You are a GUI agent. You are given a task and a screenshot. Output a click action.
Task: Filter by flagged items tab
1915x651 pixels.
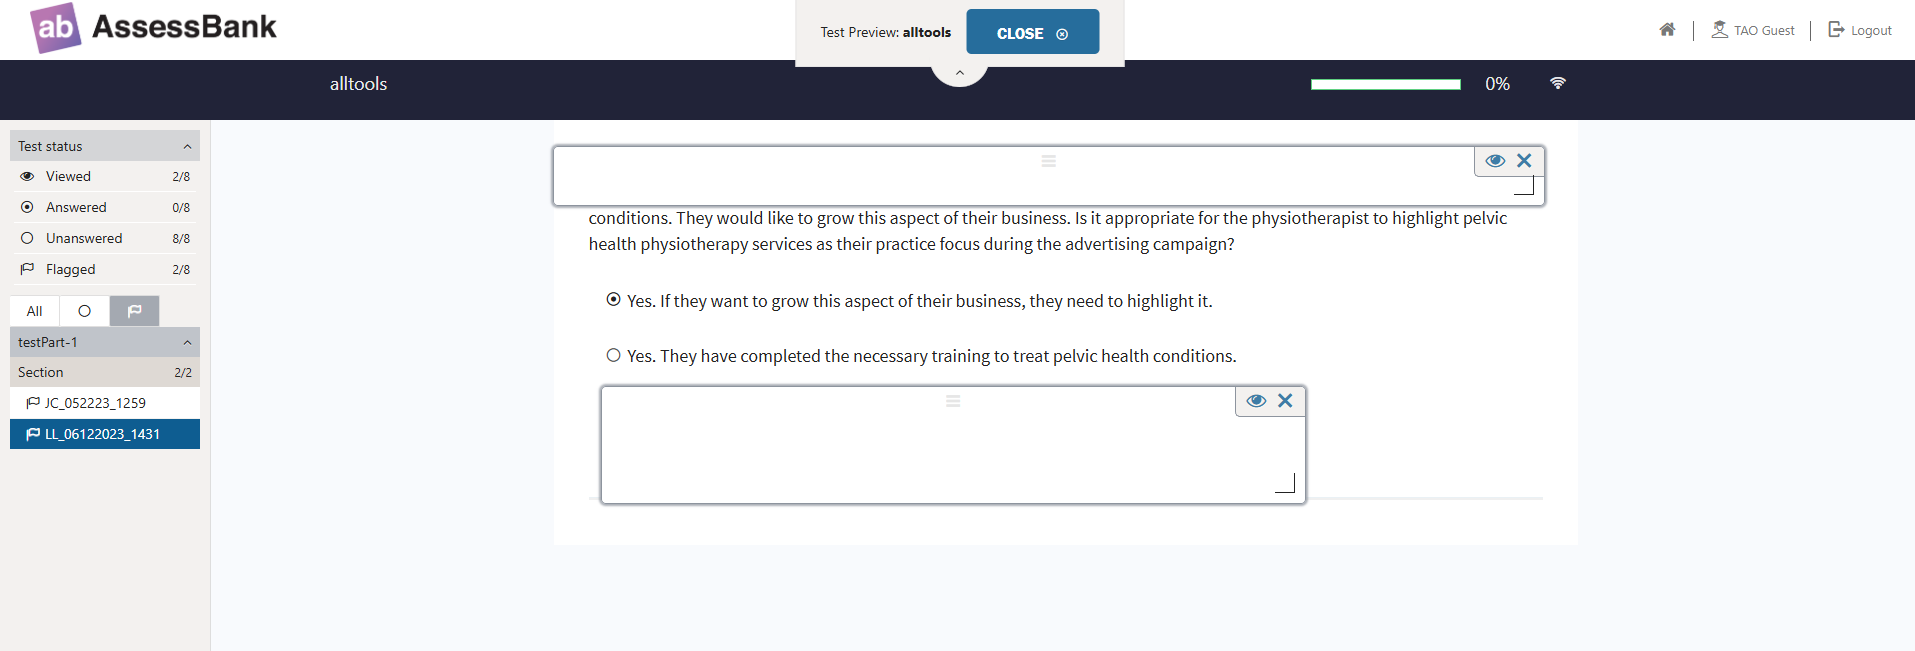coord(134,311)
